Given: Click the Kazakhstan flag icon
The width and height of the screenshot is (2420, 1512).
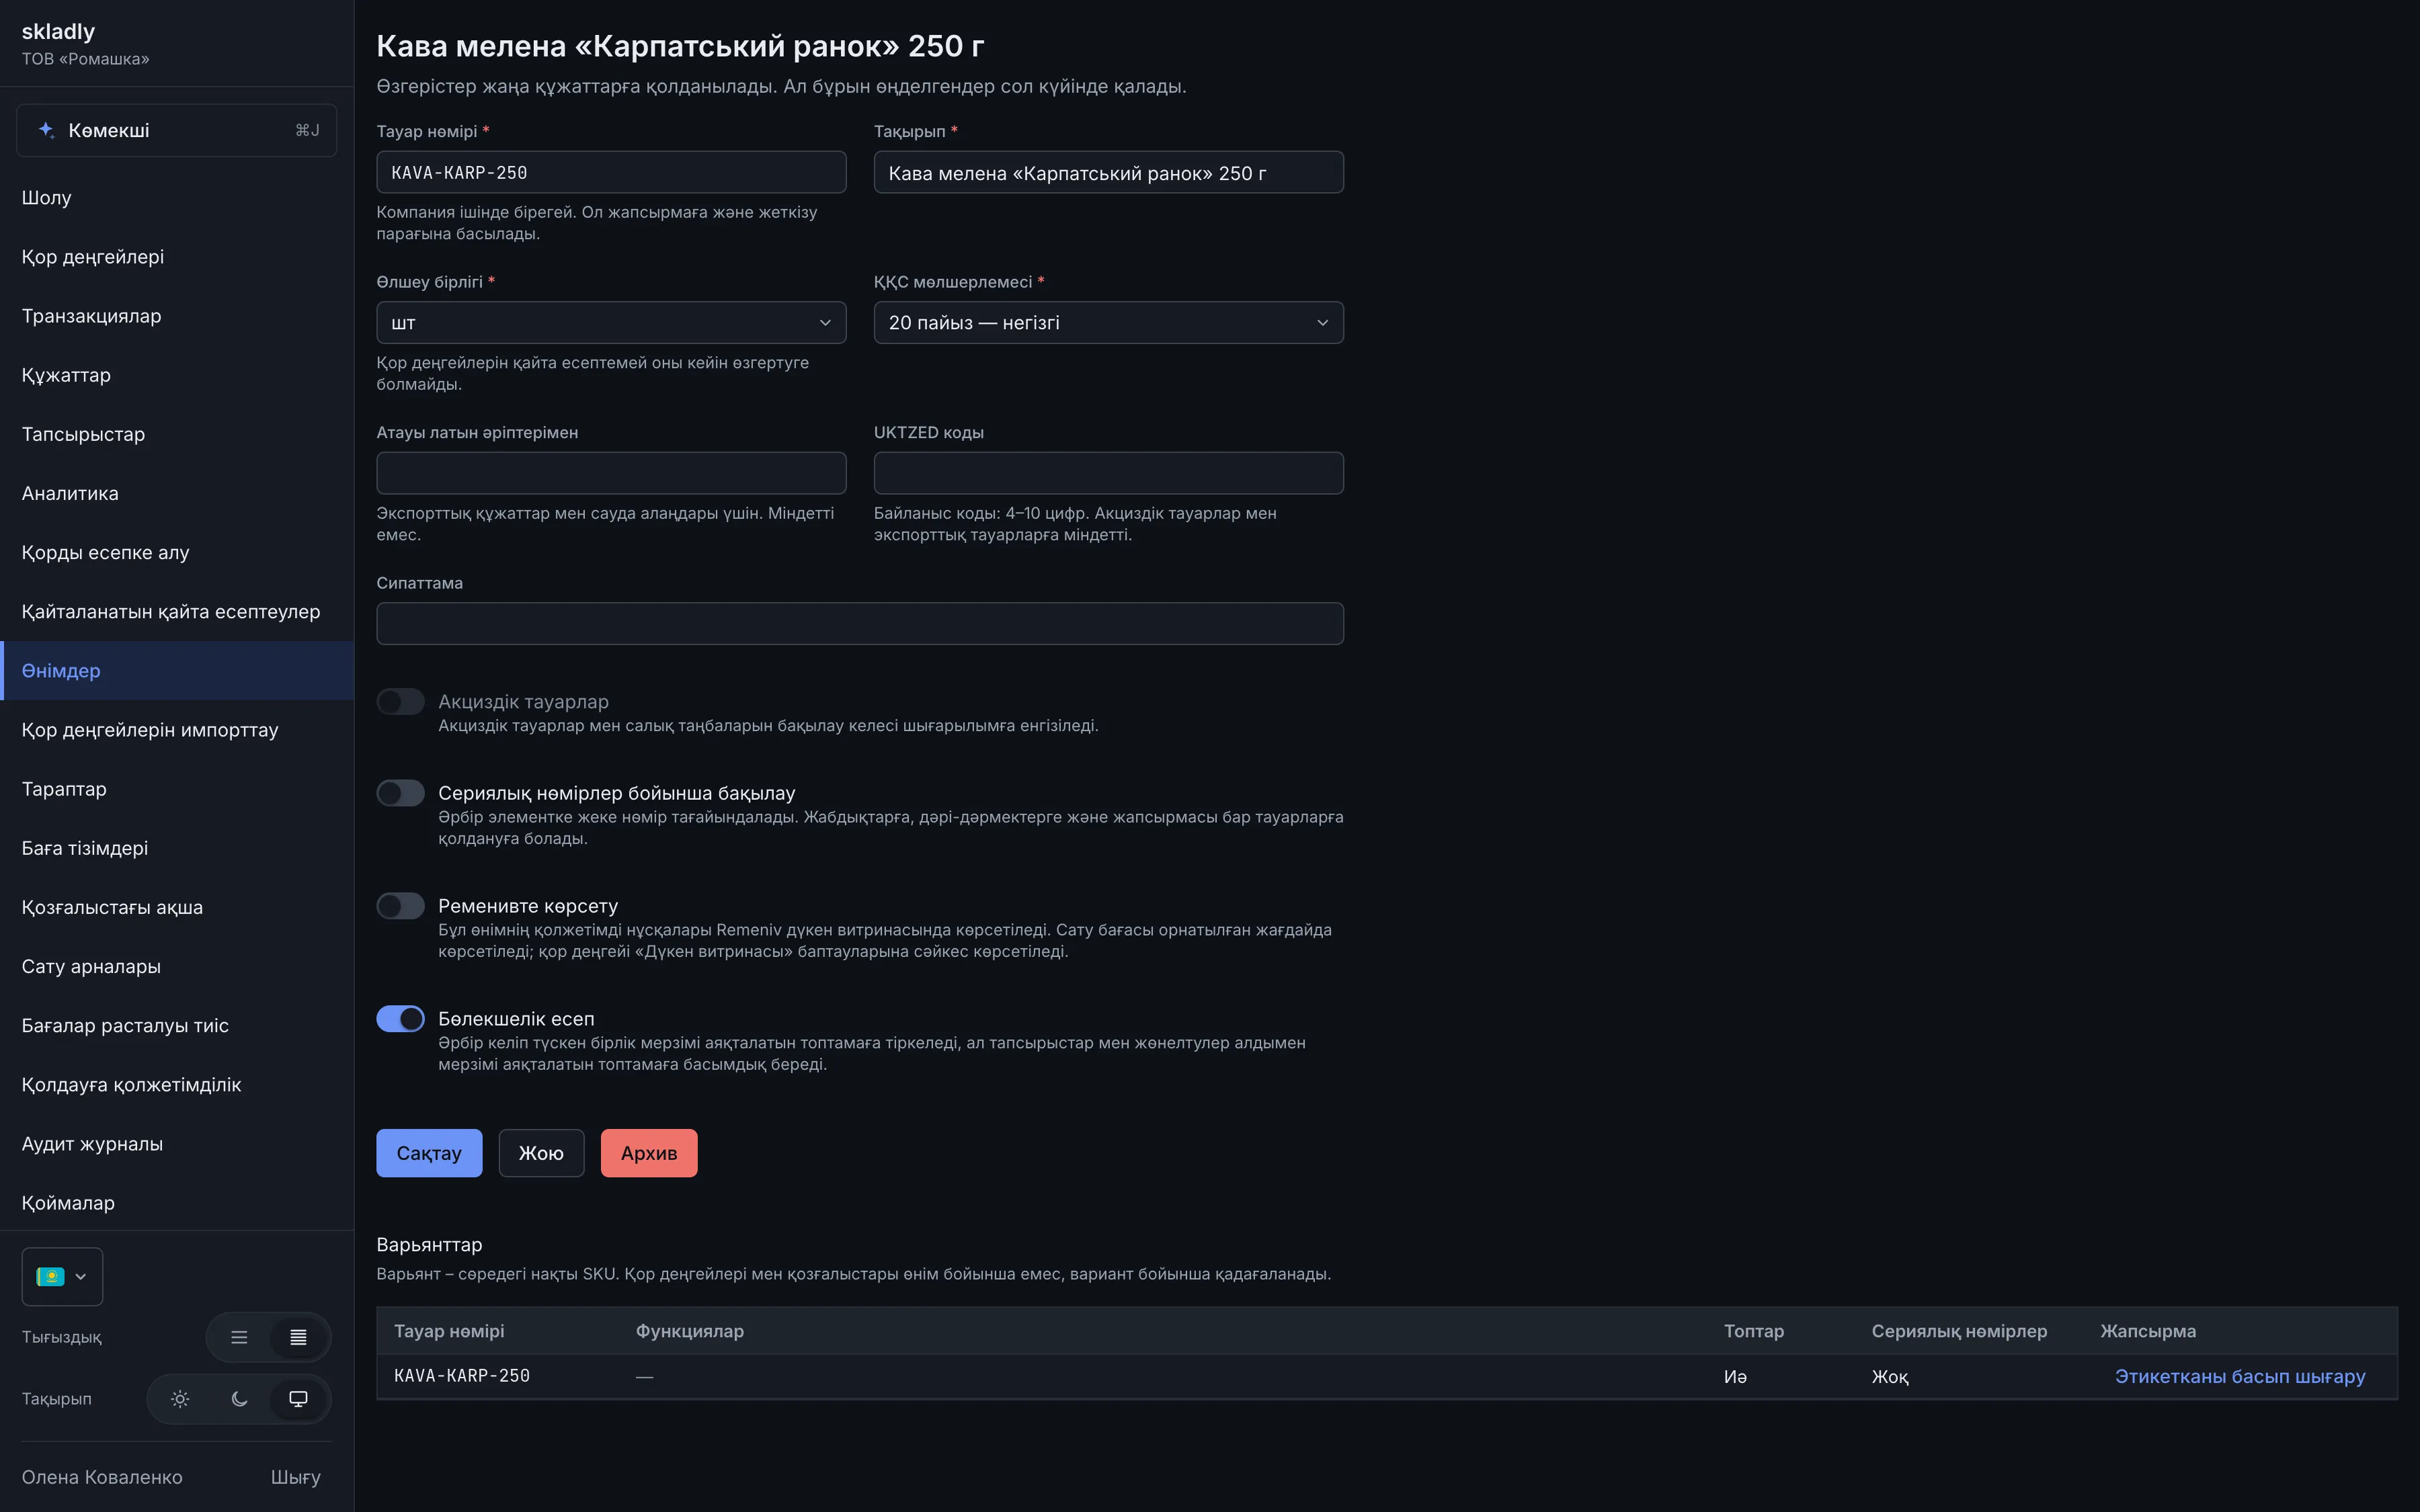Looking at the screenshot, I should (x=50, y=1276).
